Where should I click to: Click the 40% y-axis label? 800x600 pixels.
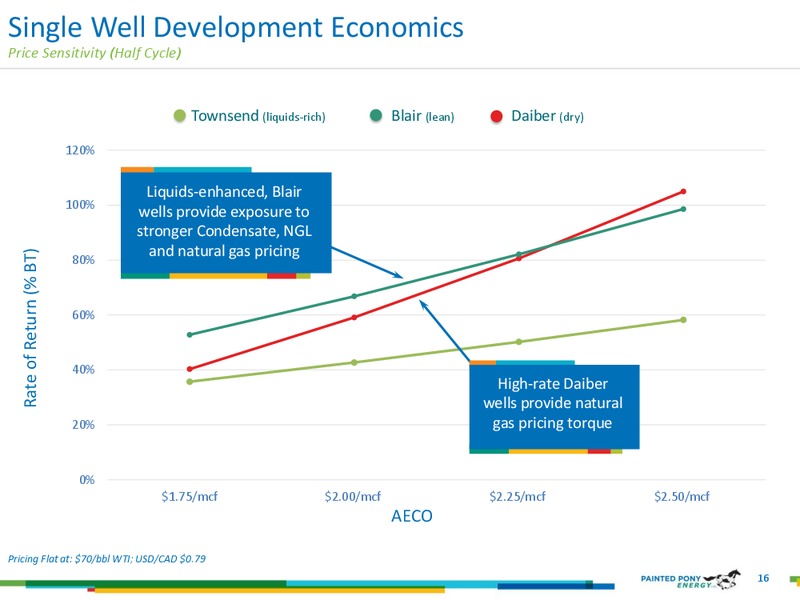(x=83, y=369)
